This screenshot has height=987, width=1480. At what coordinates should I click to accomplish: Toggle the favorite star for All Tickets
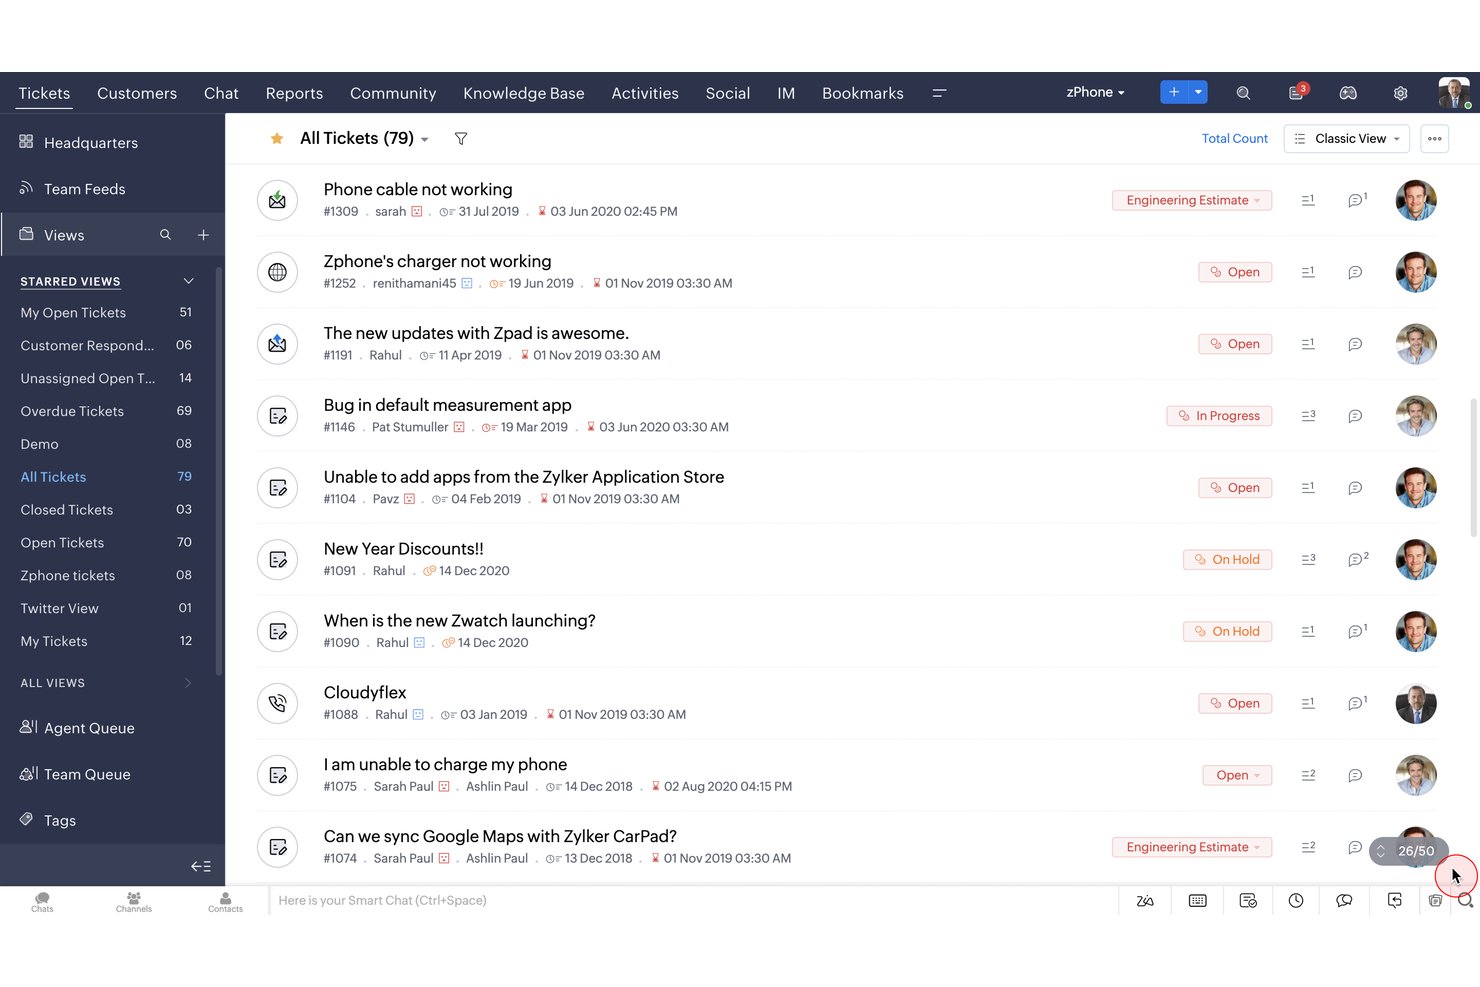[x=277, y=139]
